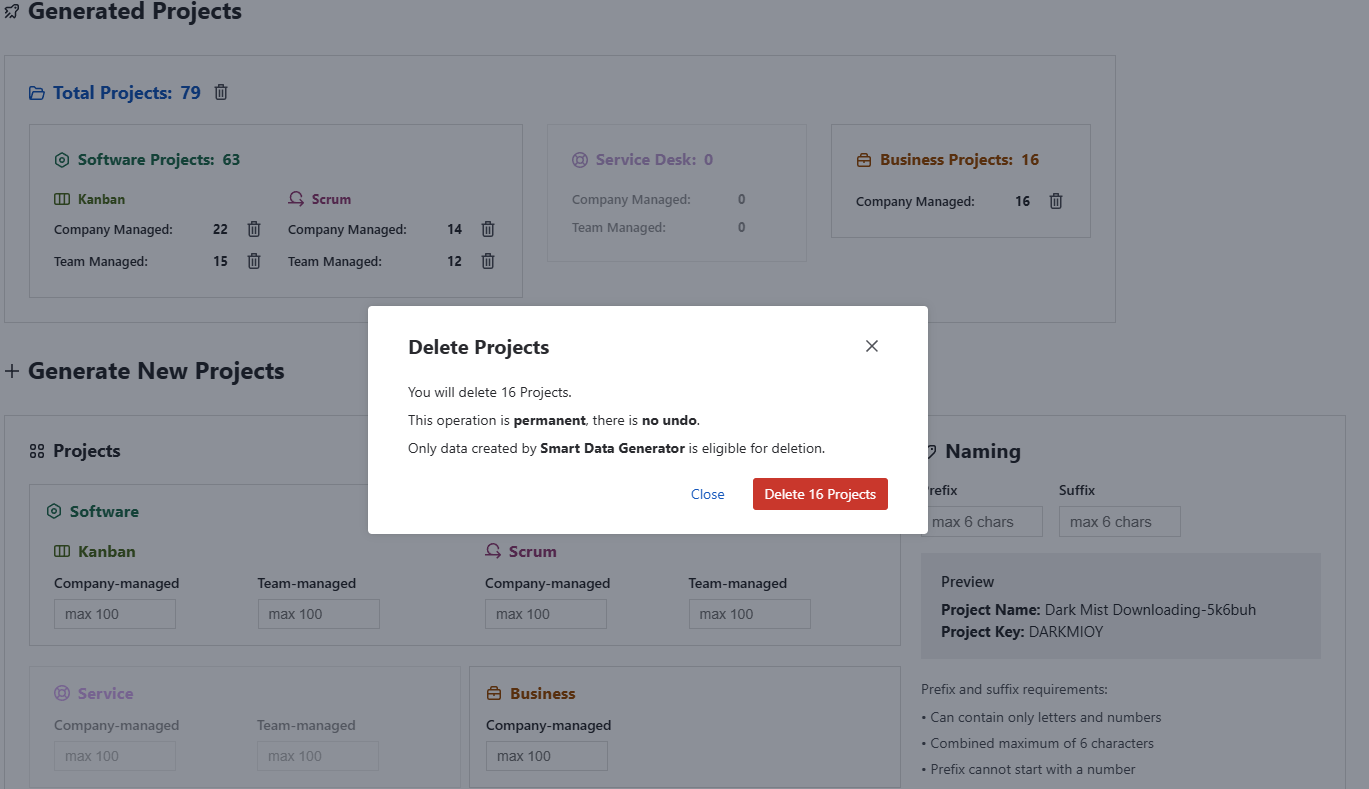Click the Service Desk lifebuoy icon
Screen dimensions: 1369x789
click(580, 160)
